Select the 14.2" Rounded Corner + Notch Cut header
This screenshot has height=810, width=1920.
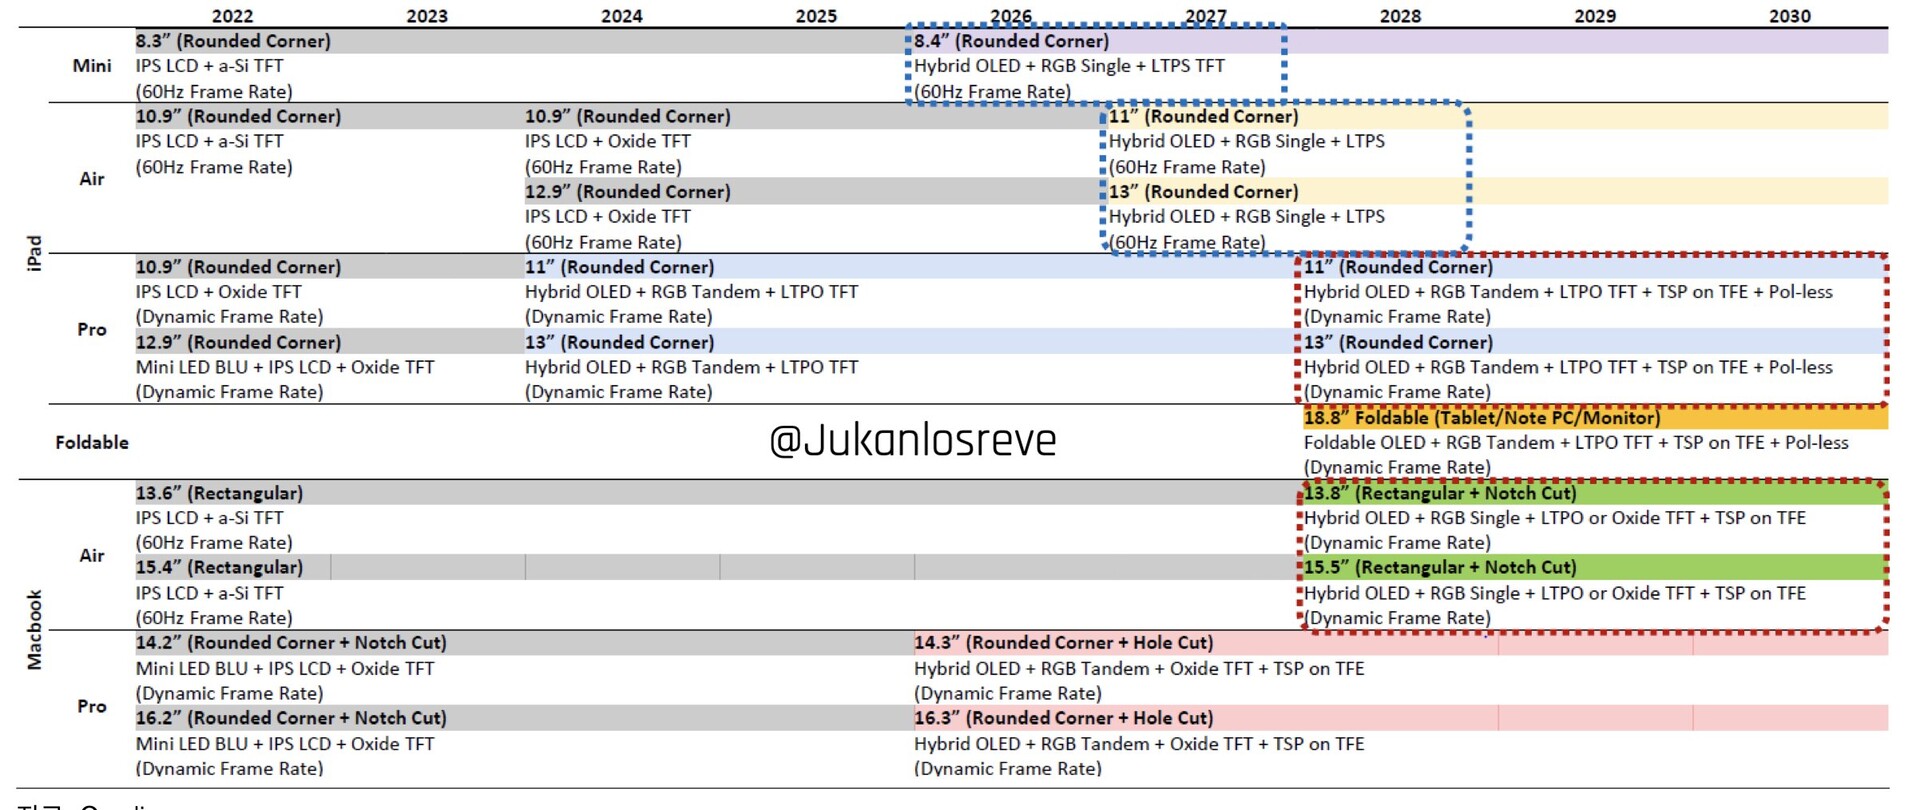291,643
